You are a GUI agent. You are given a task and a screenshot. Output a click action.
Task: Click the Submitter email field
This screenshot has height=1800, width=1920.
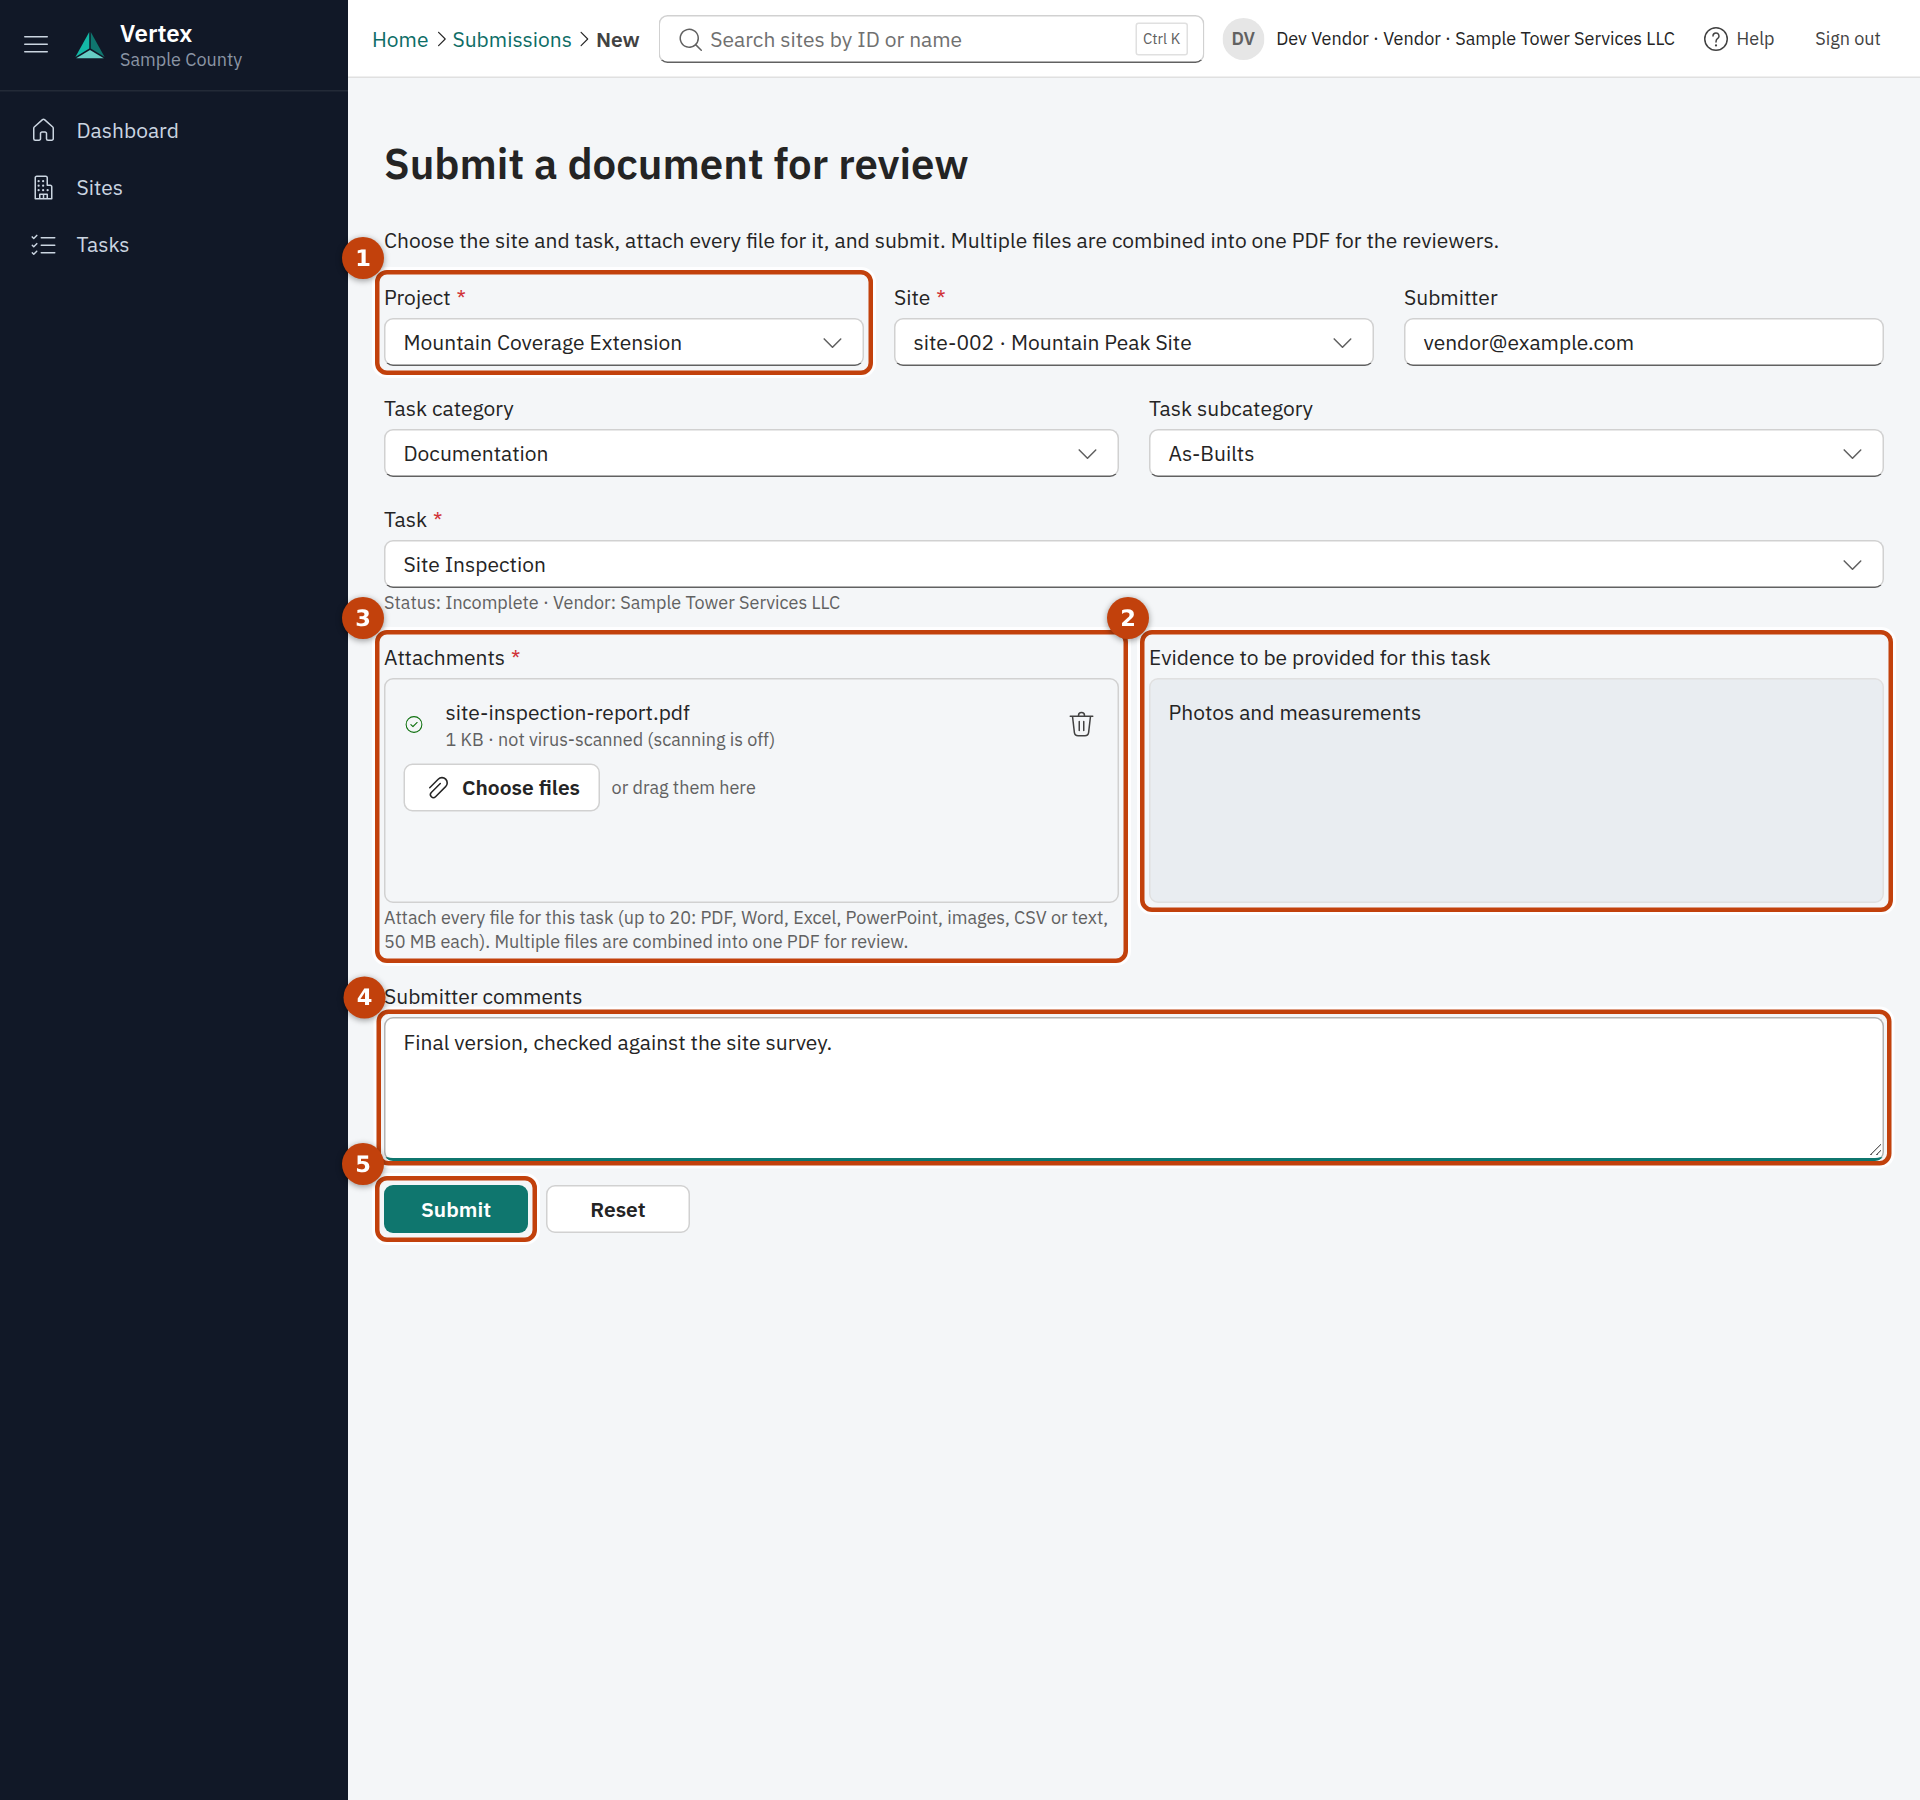click(1643, 343)
